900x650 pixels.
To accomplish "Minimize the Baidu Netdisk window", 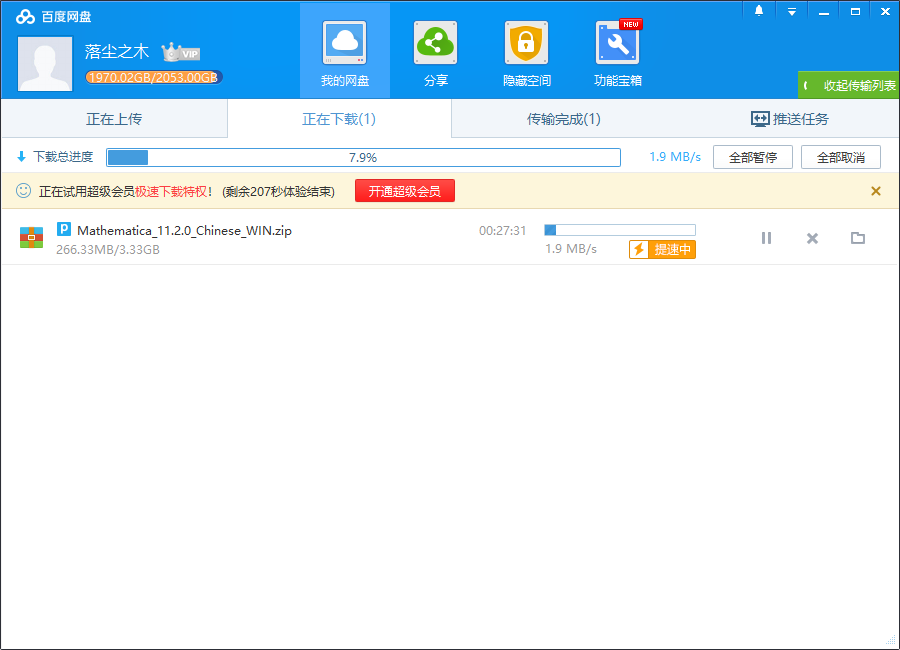I will tap(824, 11).
